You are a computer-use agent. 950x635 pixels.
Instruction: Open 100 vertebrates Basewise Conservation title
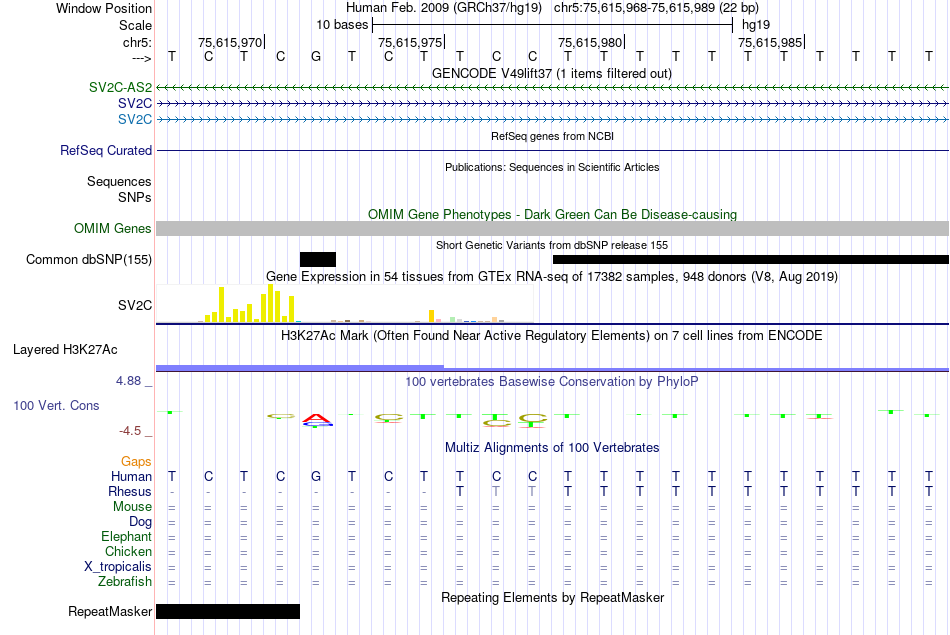pyautogui.click(x=551, y=382)
